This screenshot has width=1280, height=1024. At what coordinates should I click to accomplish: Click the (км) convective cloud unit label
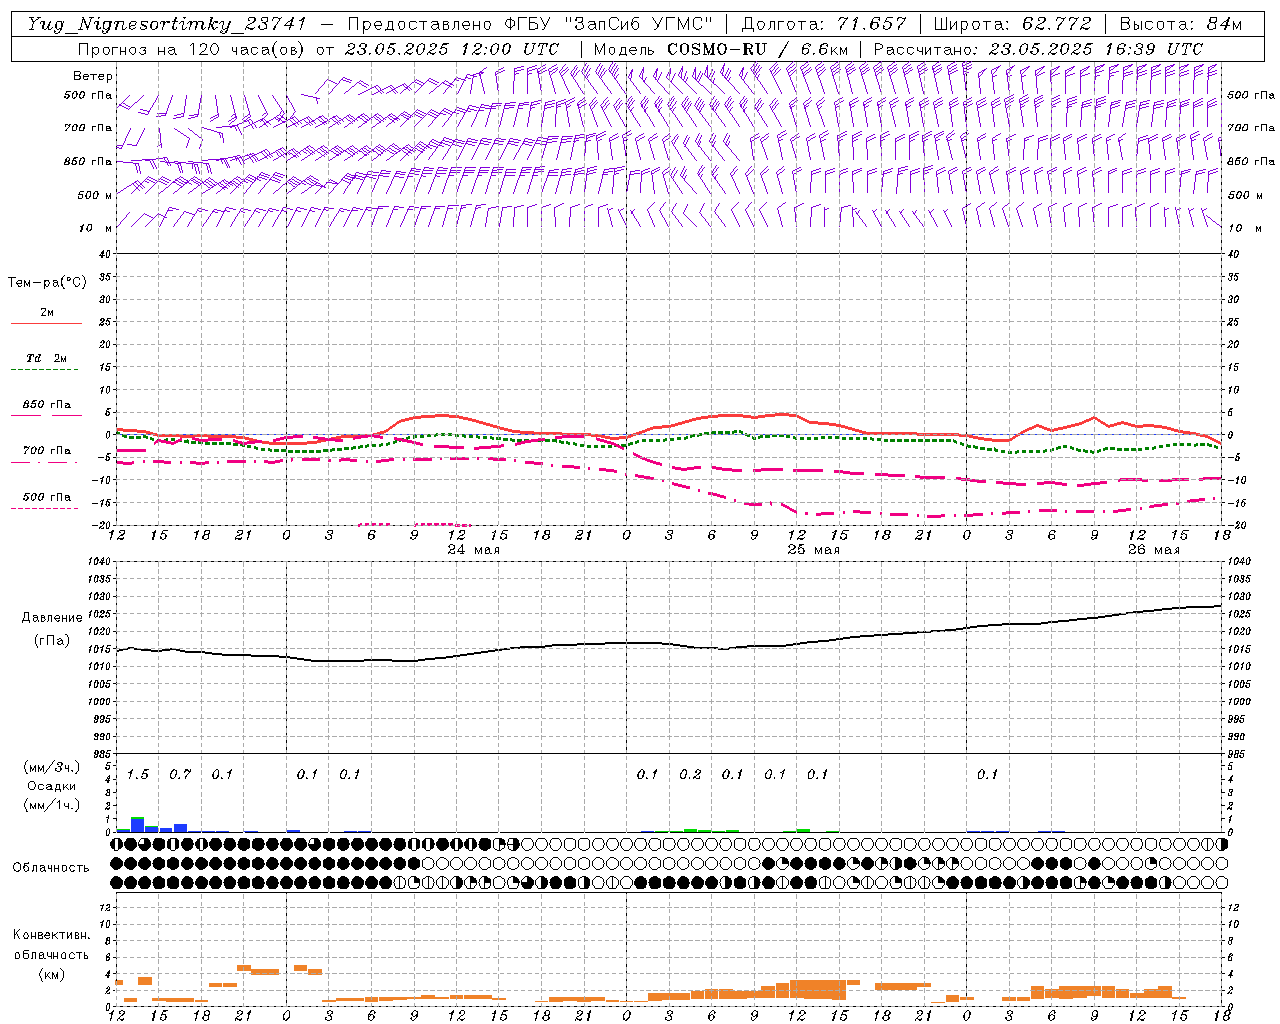tap(52, 974)
